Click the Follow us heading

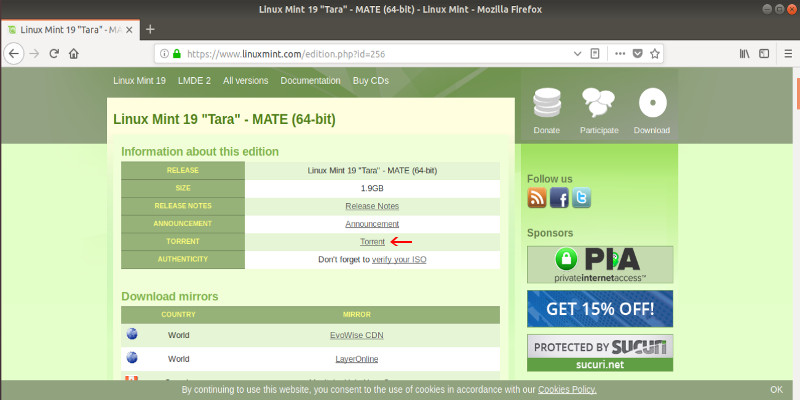(x=549, y=179)
